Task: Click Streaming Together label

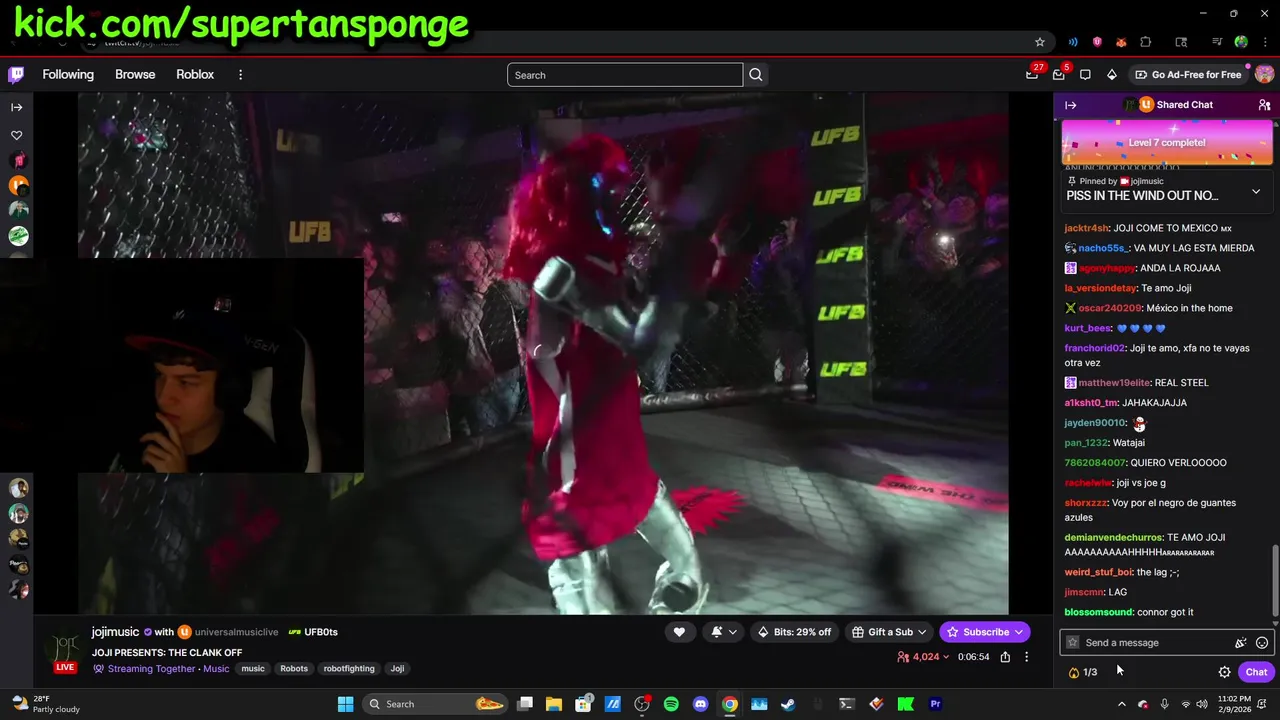Action: click(151, 669)
